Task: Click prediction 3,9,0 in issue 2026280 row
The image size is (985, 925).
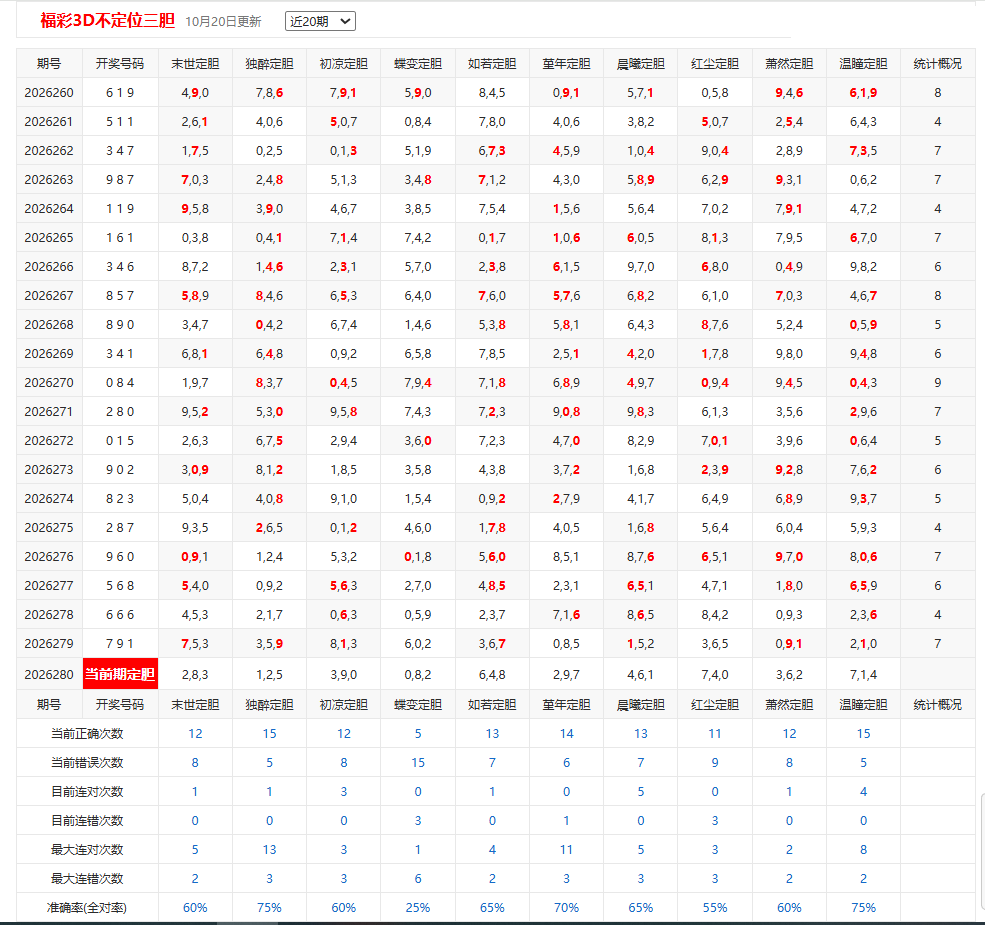Action: [x=344, y=675]
